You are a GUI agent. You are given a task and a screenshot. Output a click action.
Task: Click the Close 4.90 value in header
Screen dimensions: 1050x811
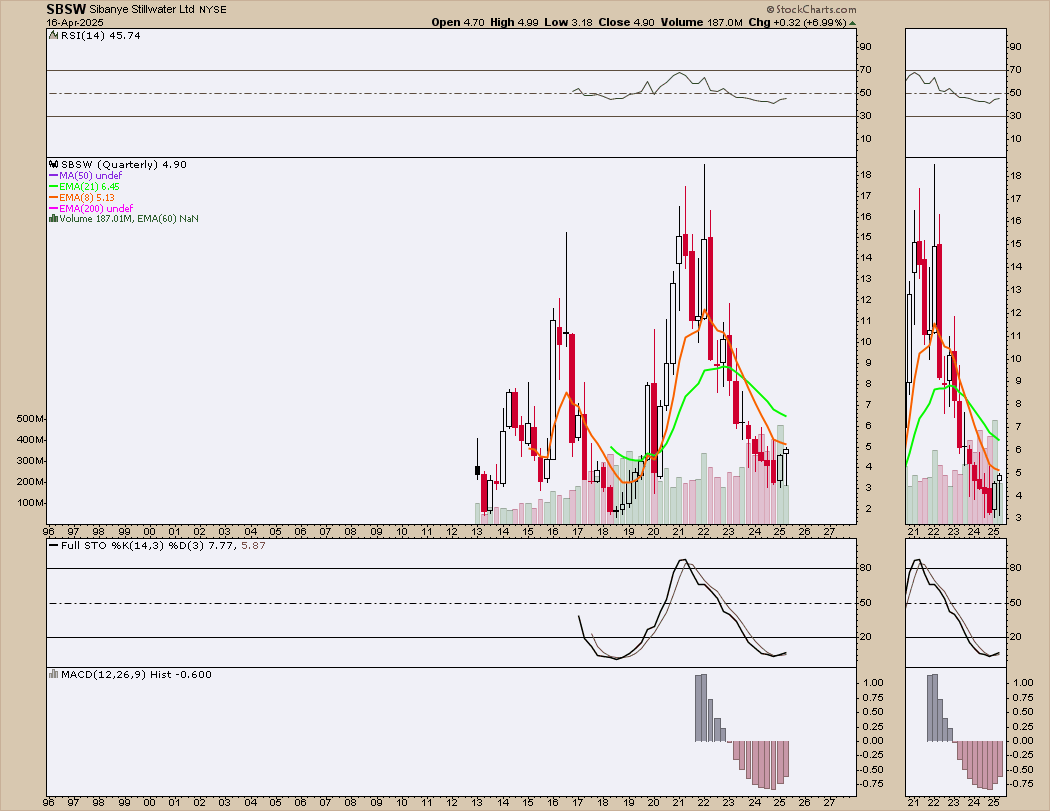pyautogui.click(x=627, y=22)
